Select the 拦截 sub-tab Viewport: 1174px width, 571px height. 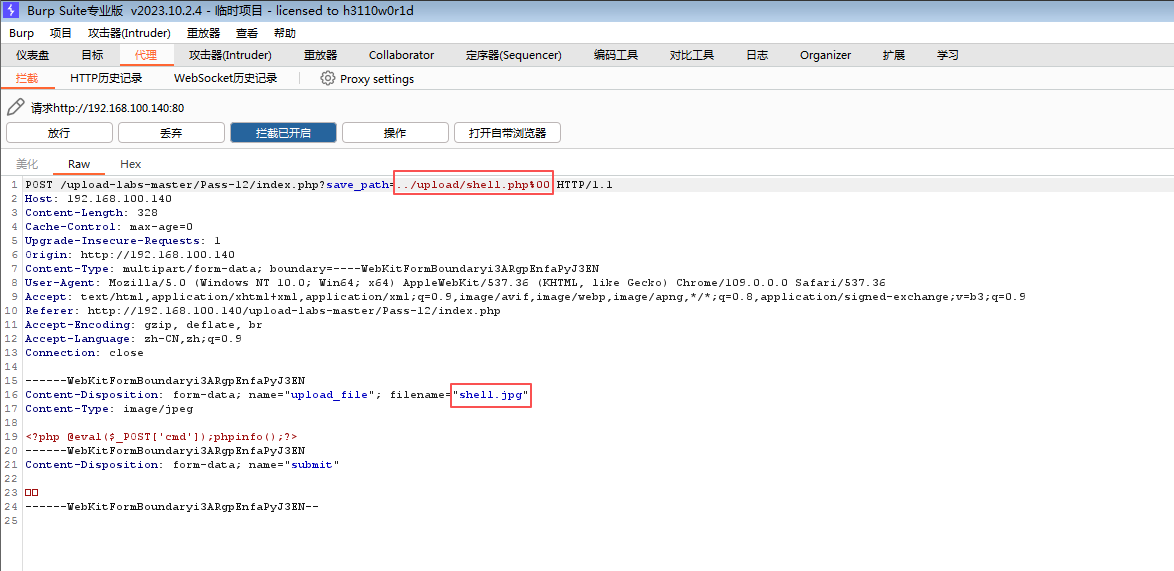[x=27, y=78]
